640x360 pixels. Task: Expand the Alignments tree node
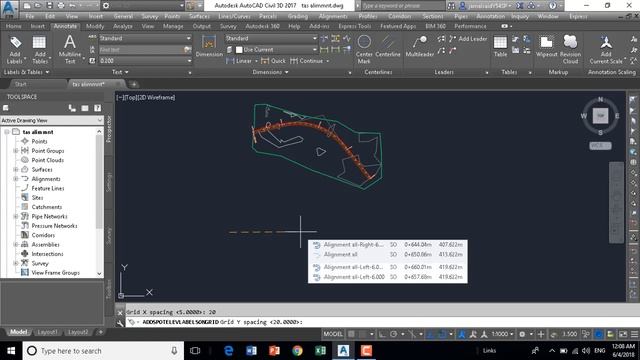tap(16, 179)
